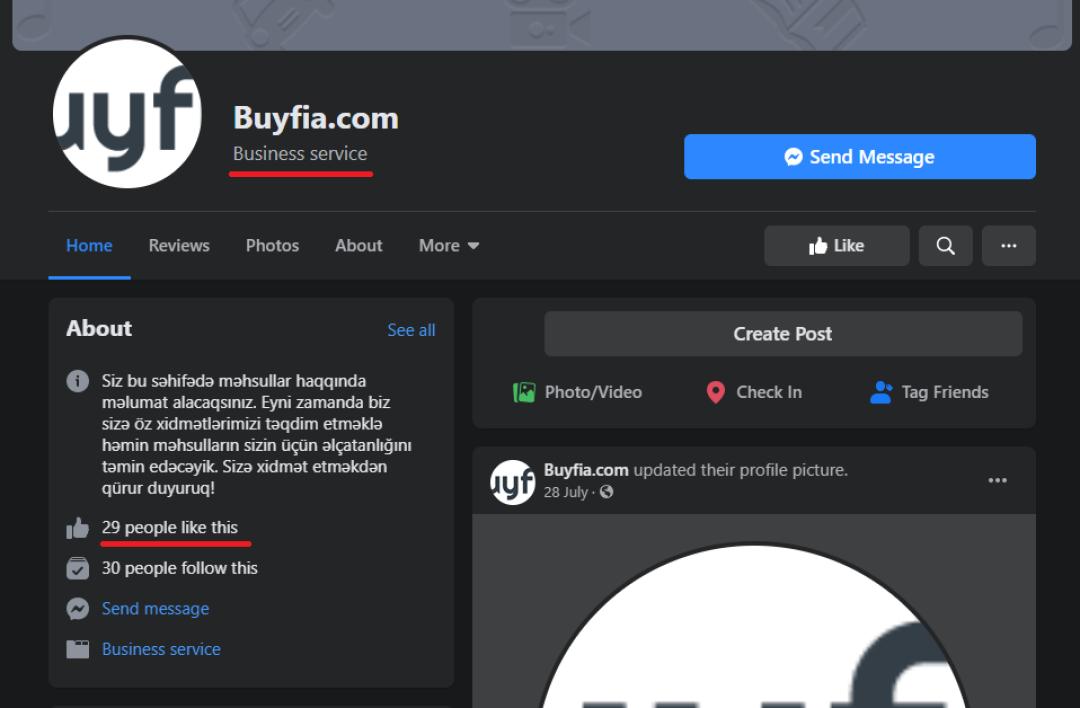1080x708 pixels.
Task: Click '29 people like this' text
Action: 169,528
